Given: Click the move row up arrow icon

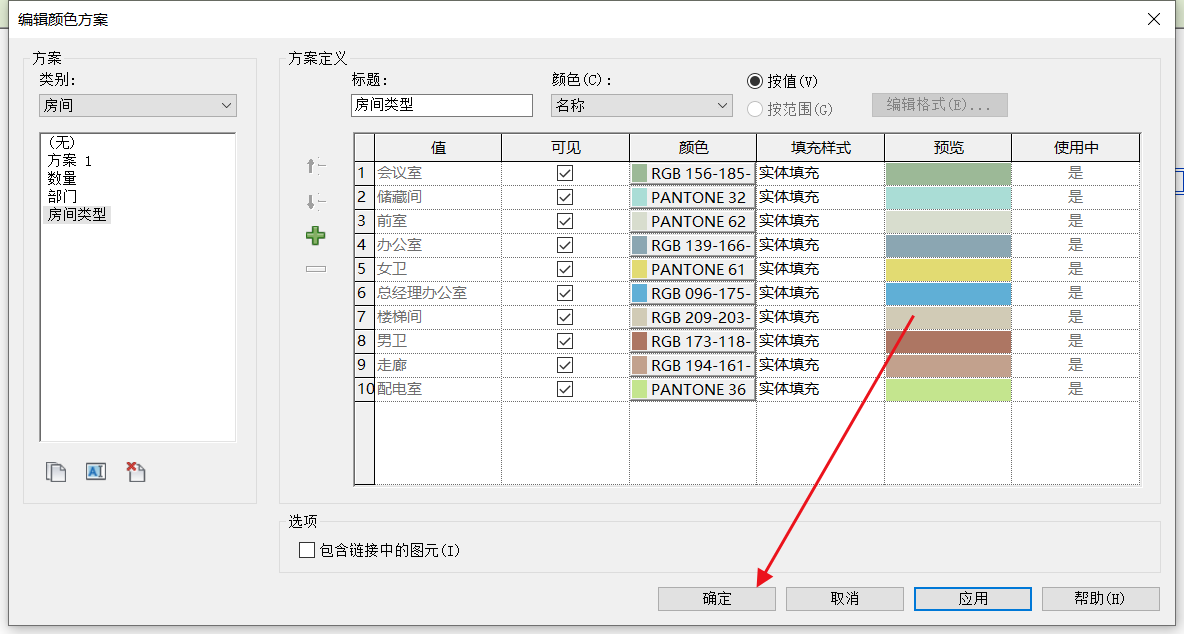Looking at the screenshot, I should click(316, 166).
